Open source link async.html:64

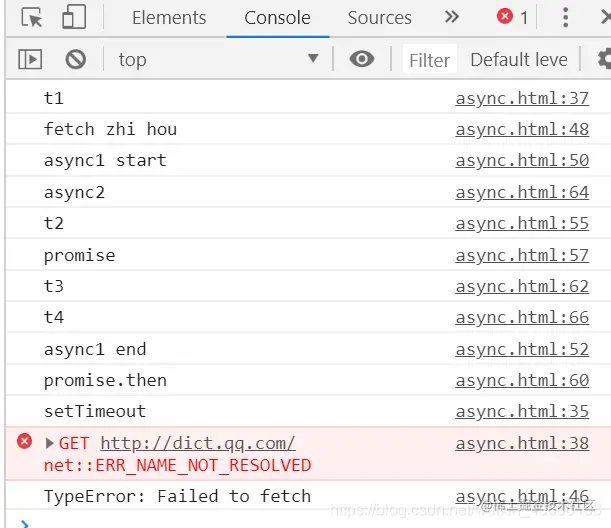click(522, 192)
